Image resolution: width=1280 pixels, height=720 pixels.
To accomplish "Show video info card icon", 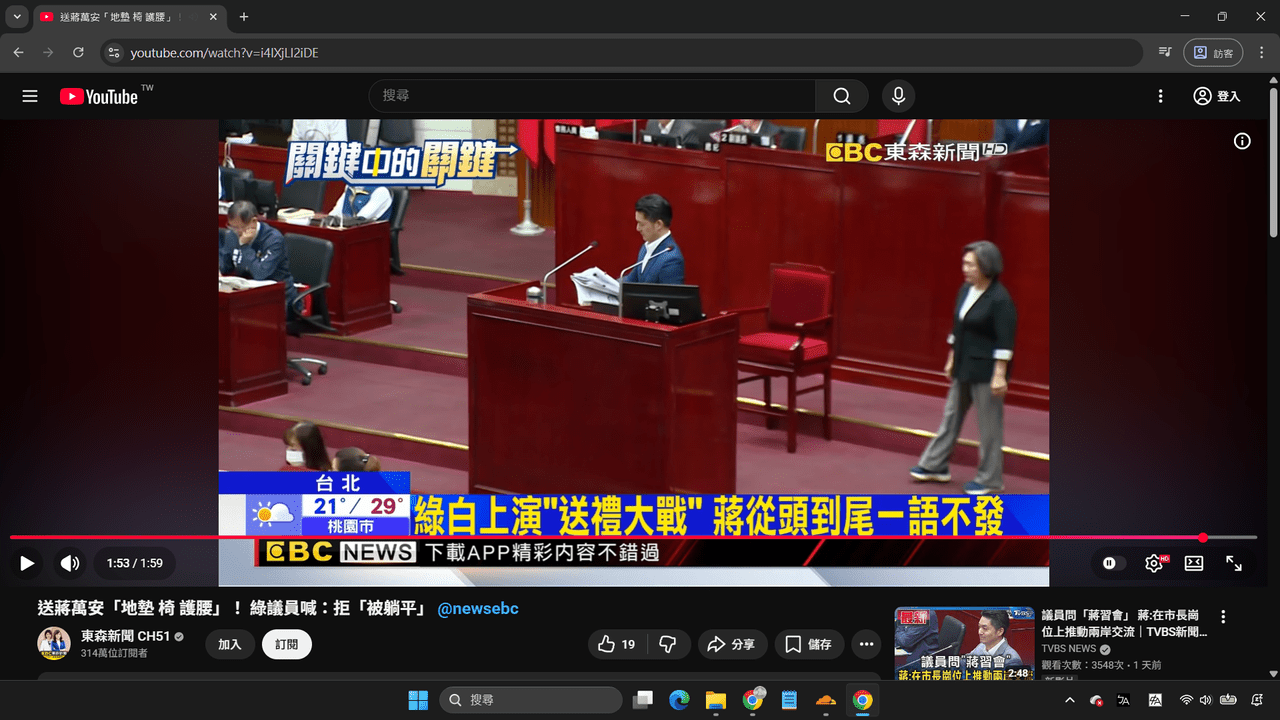I will (x=1242, y=141).
